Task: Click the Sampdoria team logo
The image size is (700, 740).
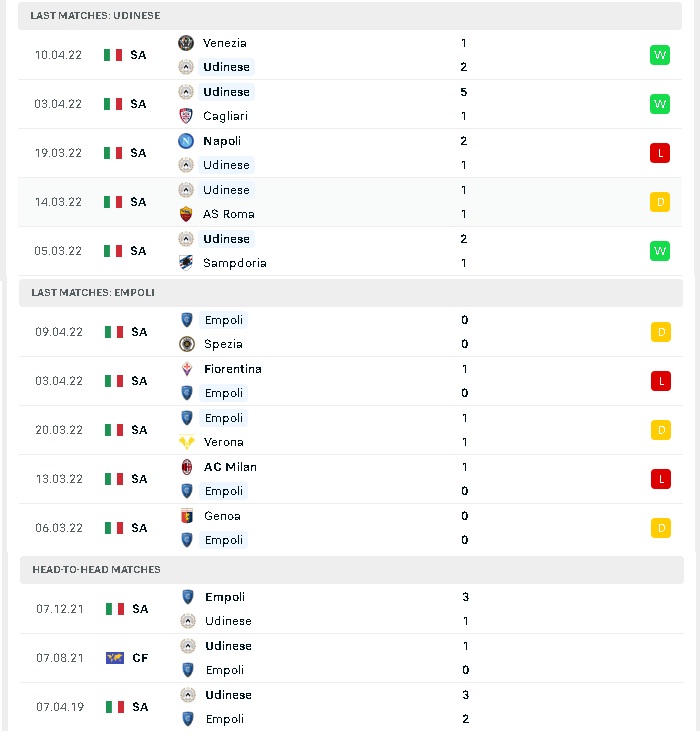Action: (186, 262)
